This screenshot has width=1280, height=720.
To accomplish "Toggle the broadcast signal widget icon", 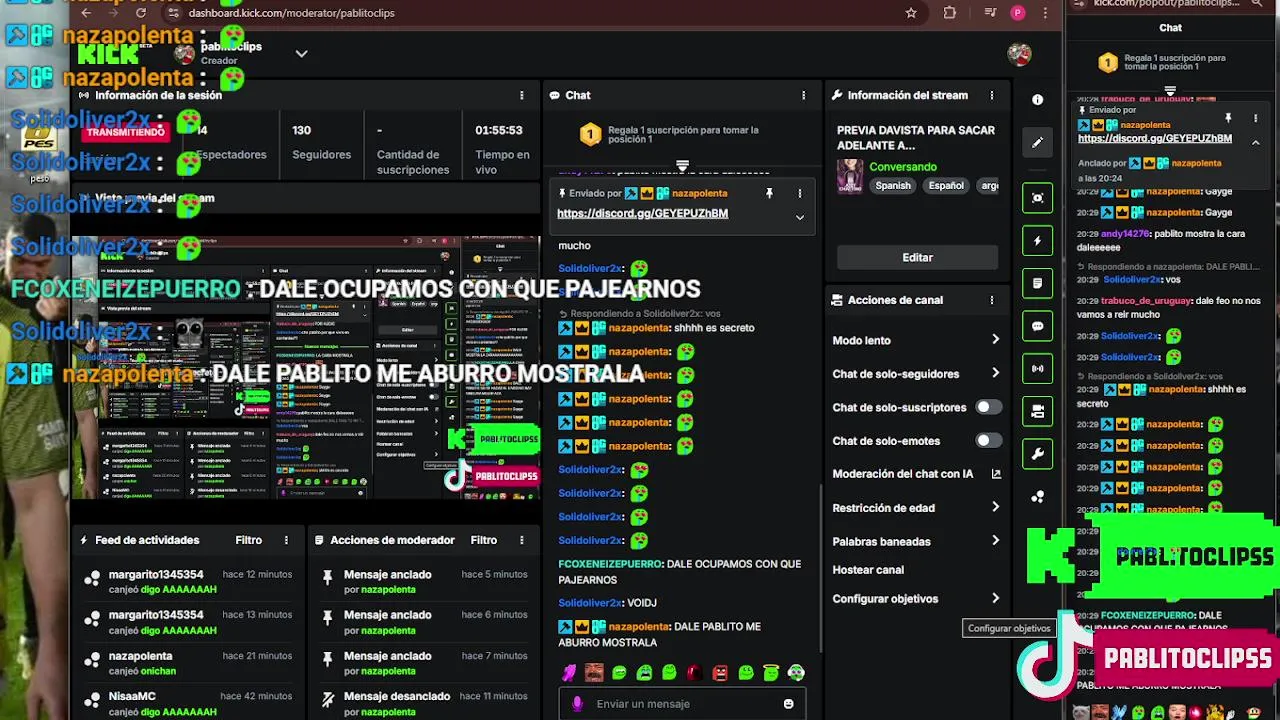I will tap(1037, 369).
